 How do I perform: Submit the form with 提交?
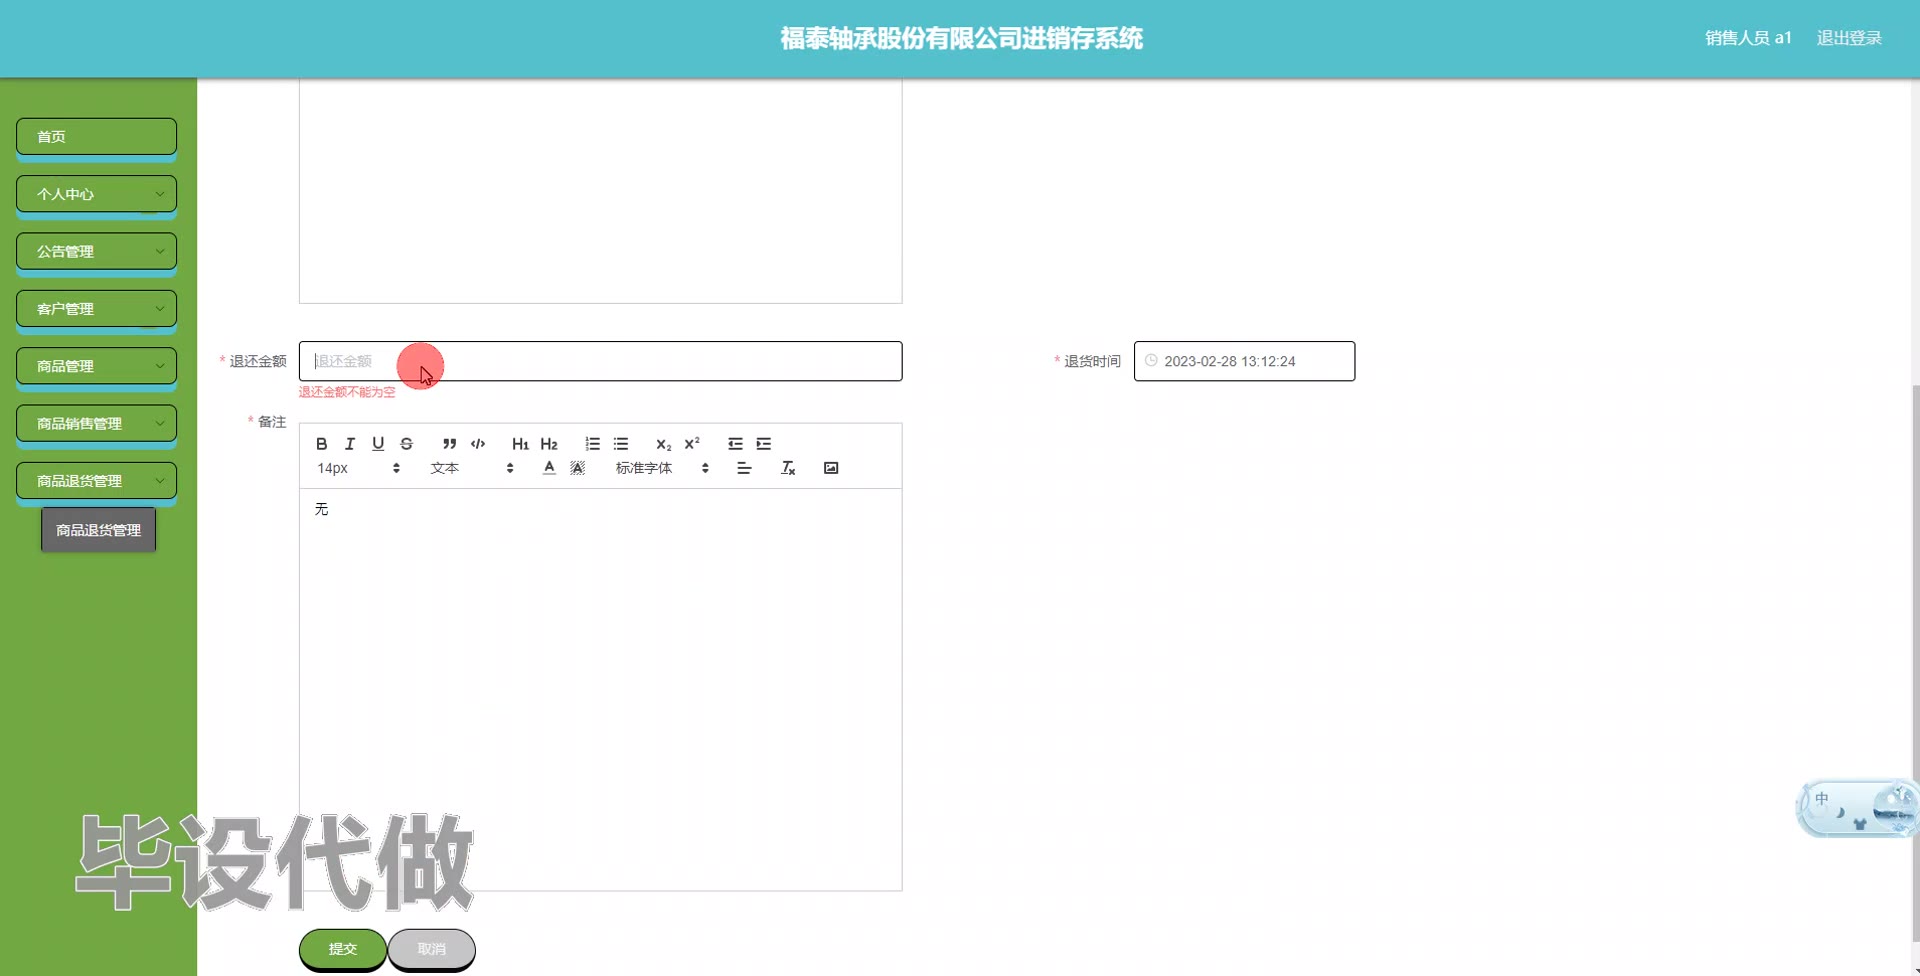click(343, 949)
